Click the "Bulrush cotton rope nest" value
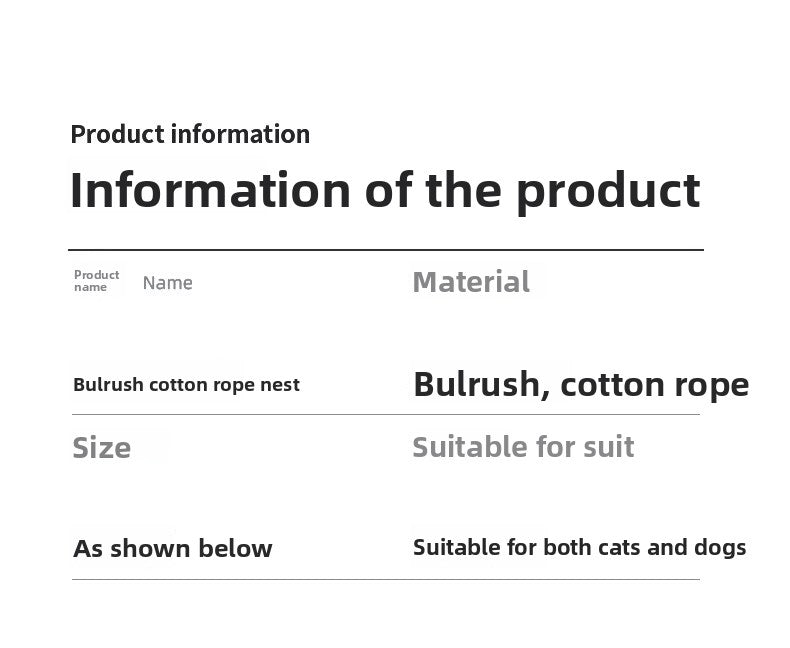 point(186,385)
